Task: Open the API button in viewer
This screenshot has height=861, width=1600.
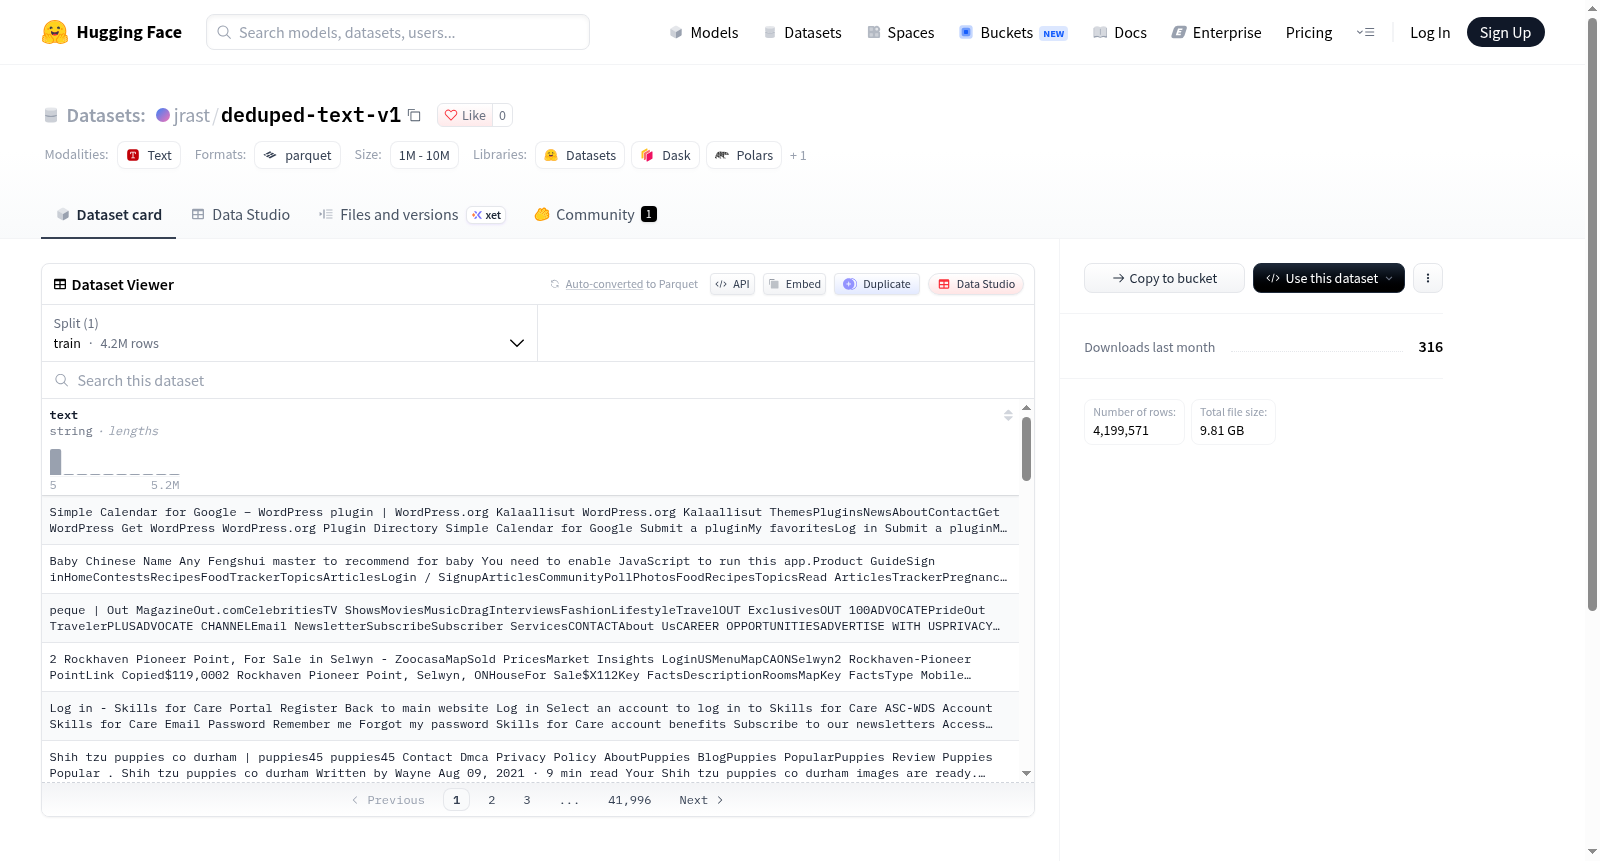Action: coord(732,284)
